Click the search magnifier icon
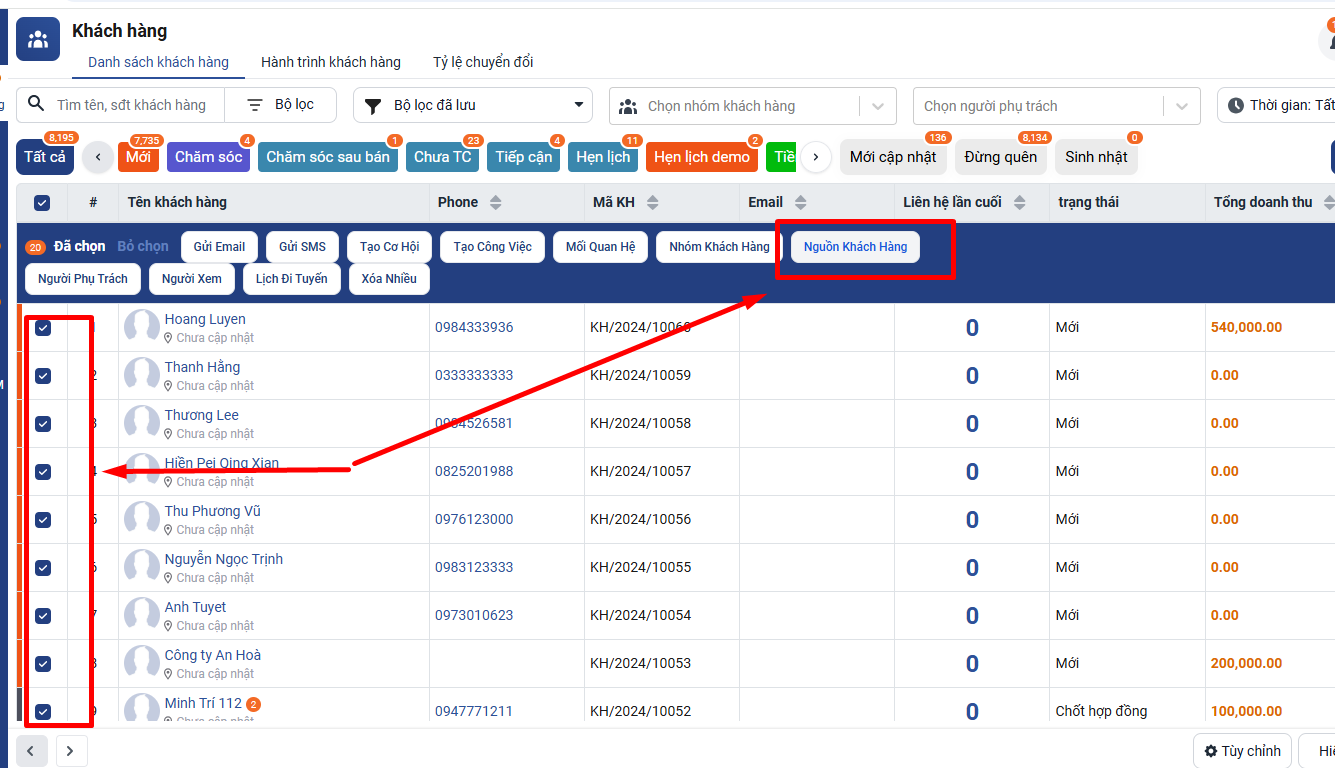 point(36,105)
